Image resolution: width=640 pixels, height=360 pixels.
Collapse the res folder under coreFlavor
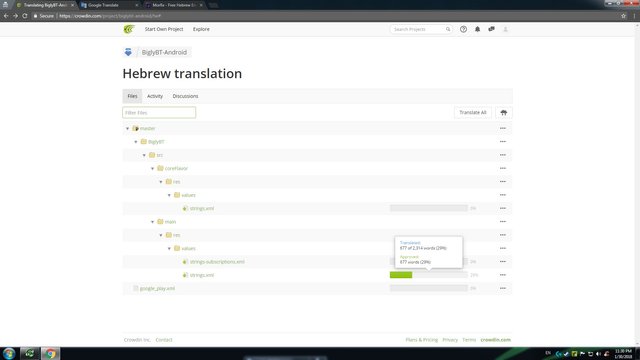click(x=161, y=182)
